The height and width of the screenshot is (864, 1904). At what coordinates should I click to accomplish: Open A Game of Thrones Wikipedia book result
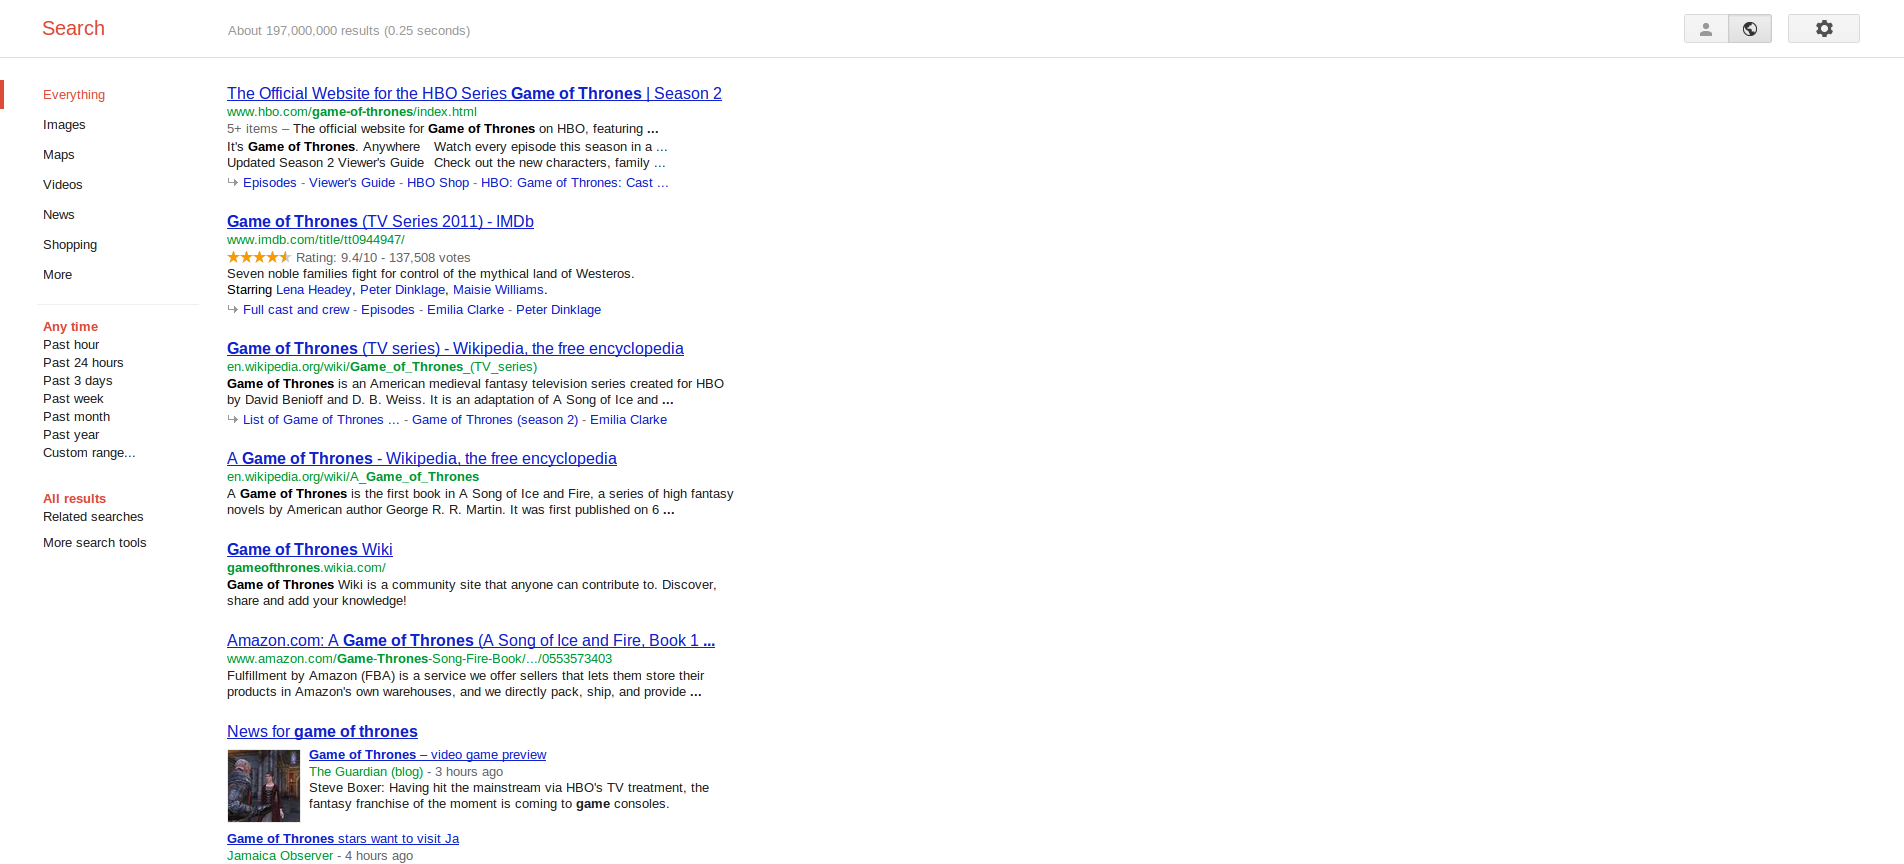click(x=422, y=458)
